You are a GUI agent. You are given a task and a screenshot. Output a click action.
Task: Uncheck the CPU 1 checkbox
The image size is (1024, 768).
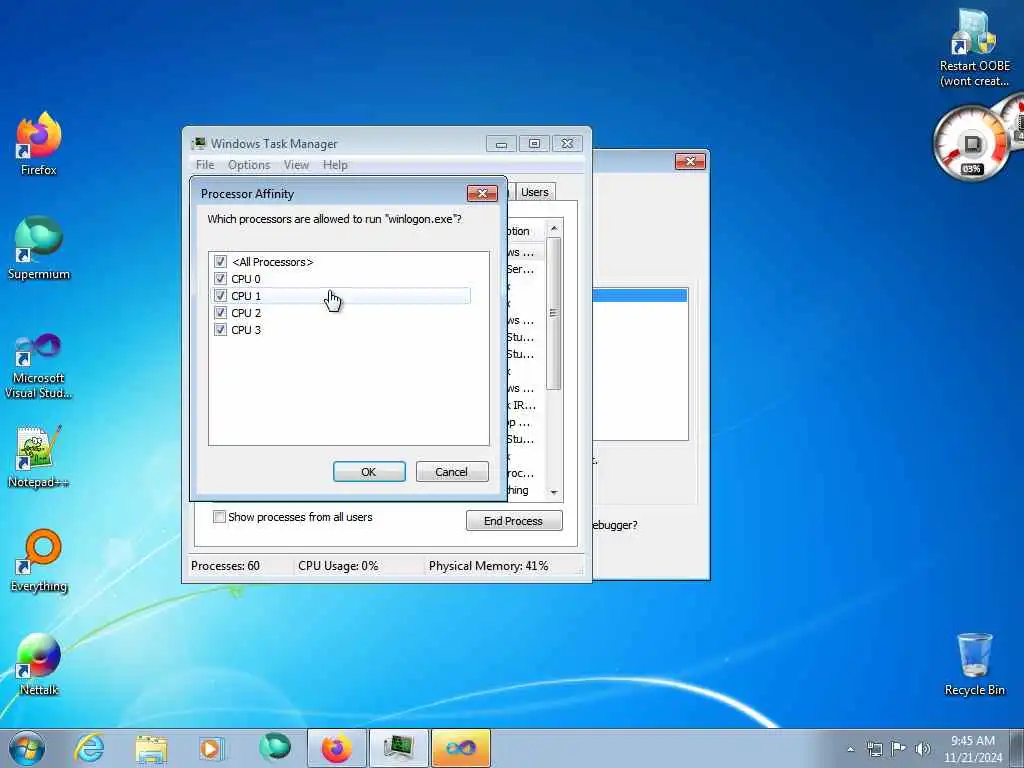pyautogui.click(x=220, y=295)
